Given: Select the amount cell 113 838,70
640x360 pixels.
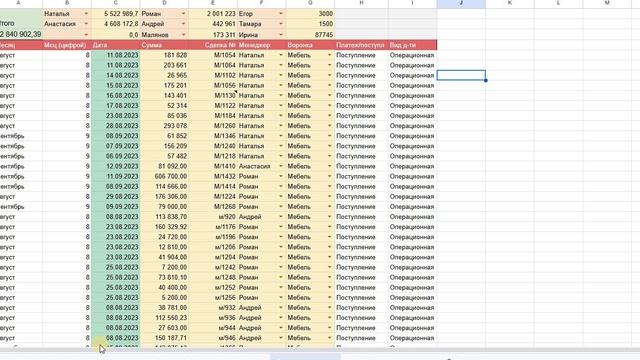Looking at the screenshot, I should click(164, 217).
